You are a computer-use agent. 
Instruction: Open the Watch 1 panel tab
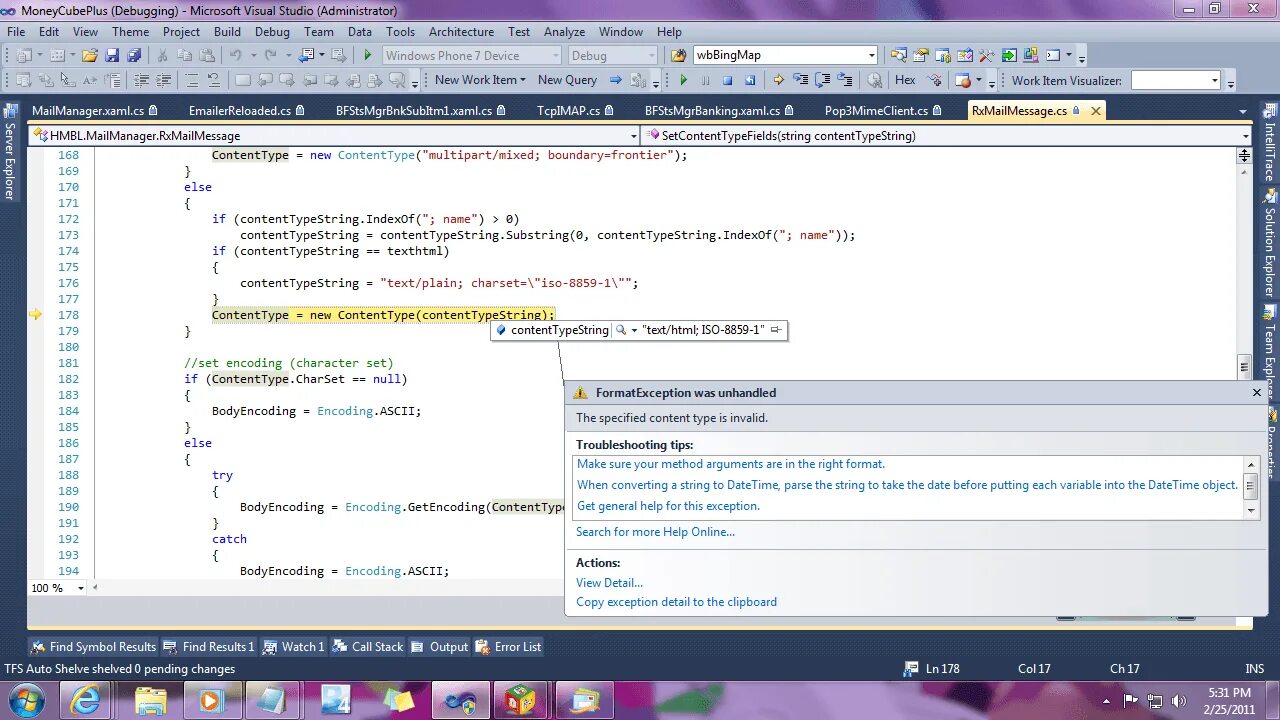point(293,647)
